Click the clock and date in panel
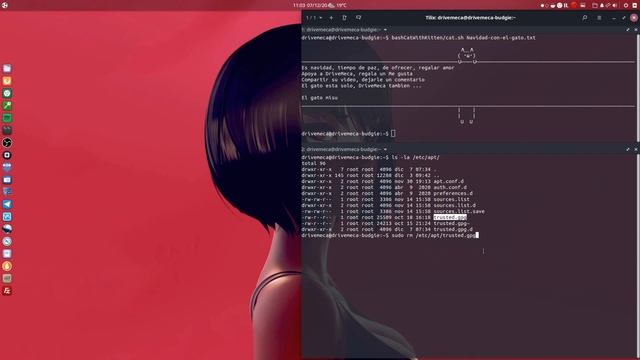Viewport: 640px width, 360px height. click(310, 5)
